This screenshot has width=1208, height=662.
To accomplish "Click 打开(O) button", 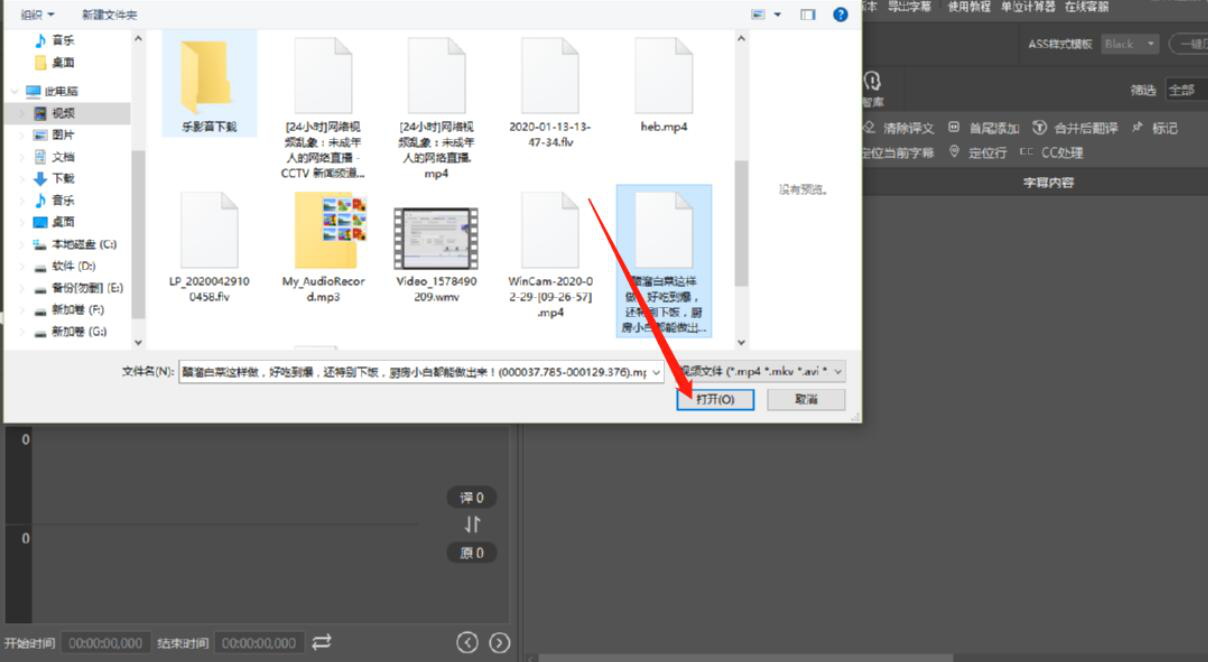I will click(x=715, y=399).
